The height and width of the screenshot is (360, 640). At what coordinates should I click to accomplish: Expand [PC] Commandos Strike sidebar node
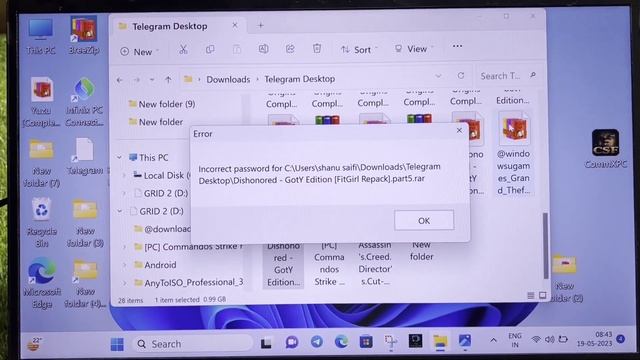click(x=124, y=247)
